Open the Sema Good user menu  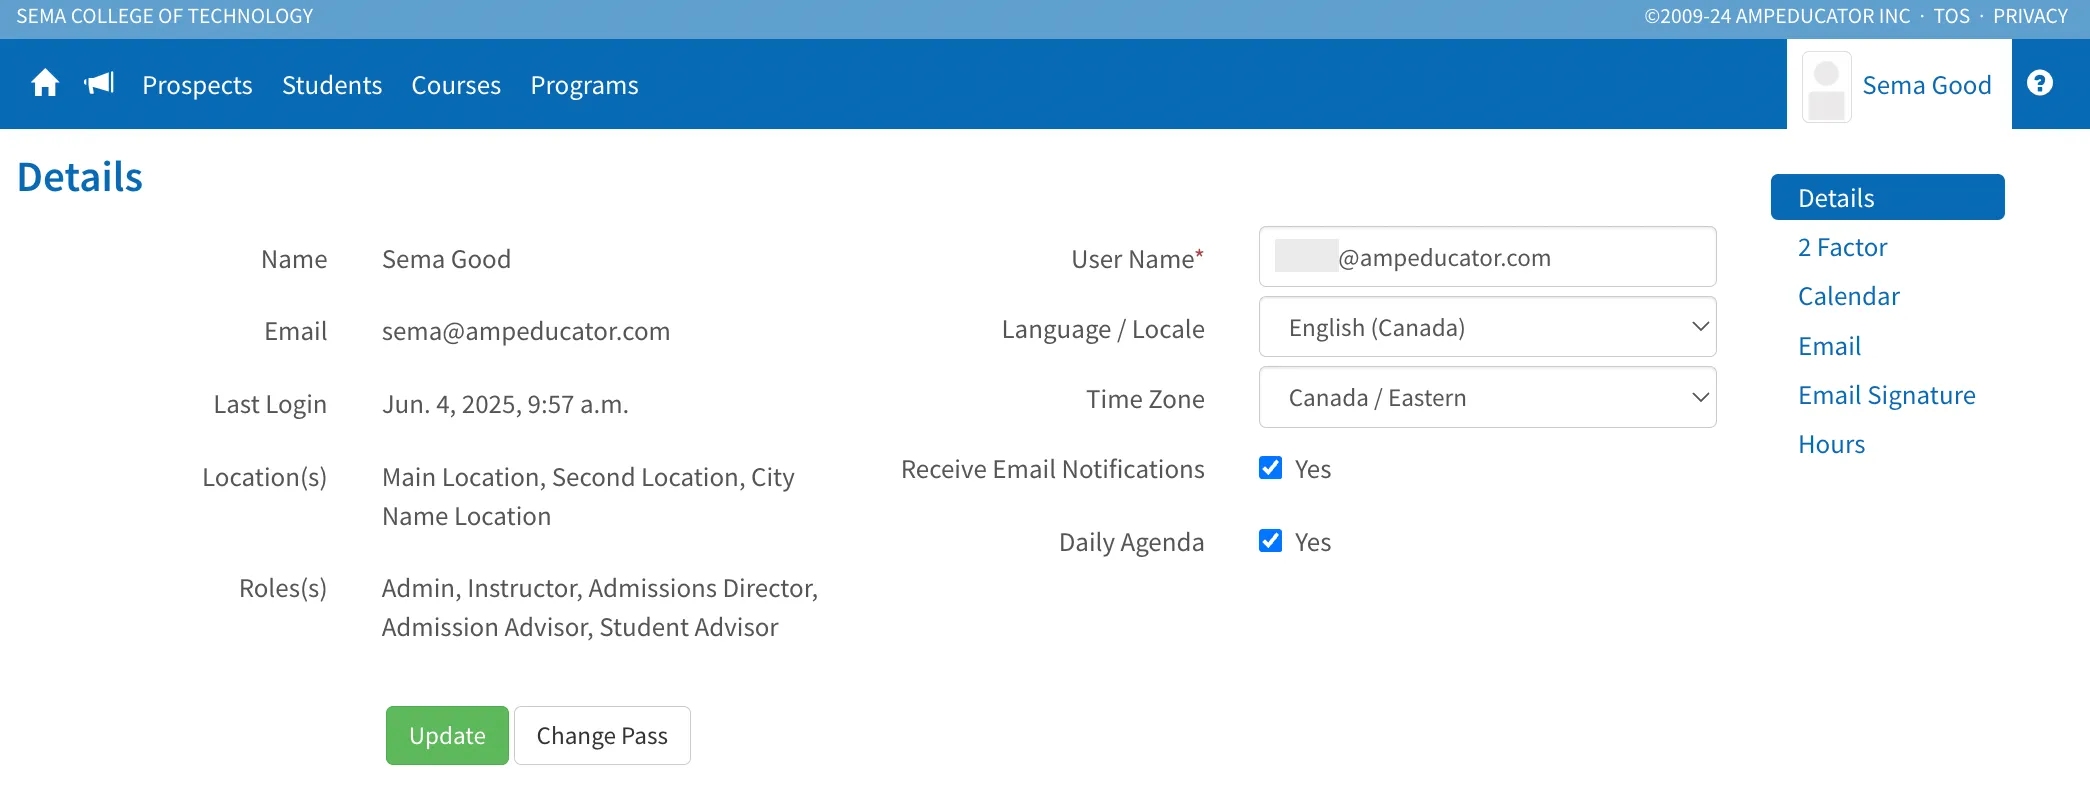click(x=1898, y=84)
